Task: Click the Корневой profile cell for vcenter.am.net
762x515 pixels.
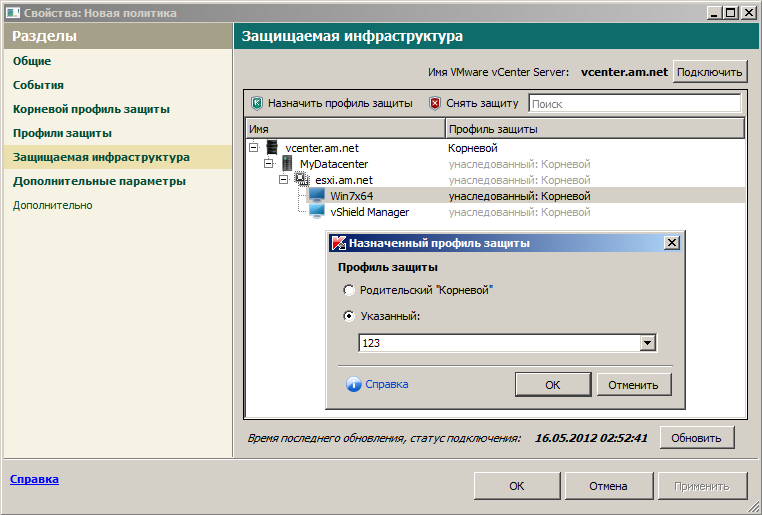Action: tap(473, 148)
